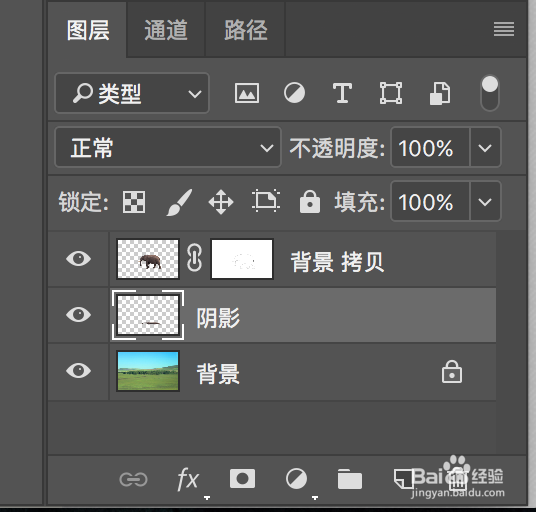The image size is (536, 512).
Task: Select the 背景 landscape thumbnail
Action: pos(148,371)
